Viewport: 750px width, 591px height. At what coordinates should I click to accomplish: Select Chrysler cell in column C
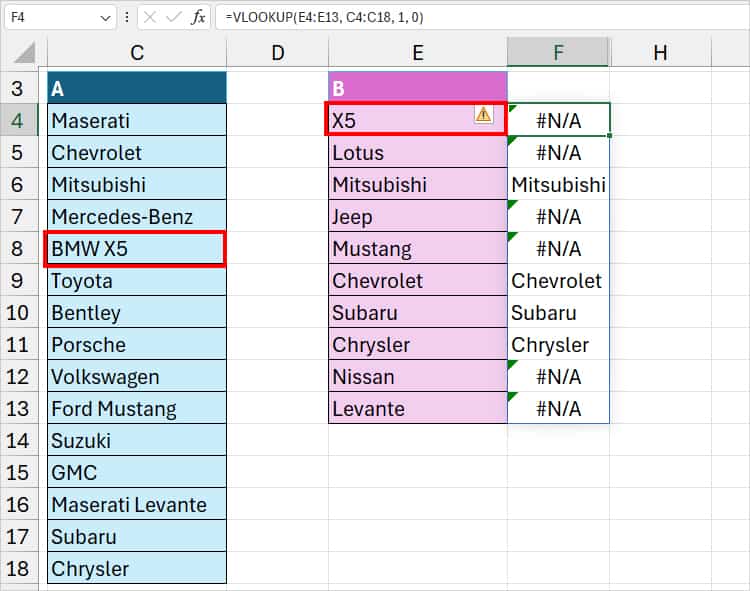click(137, 569)
